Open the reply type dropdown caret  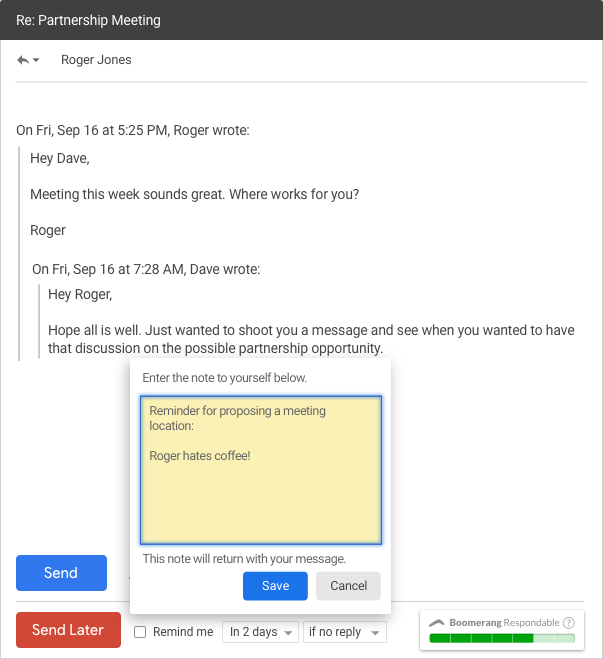[37, 61]
